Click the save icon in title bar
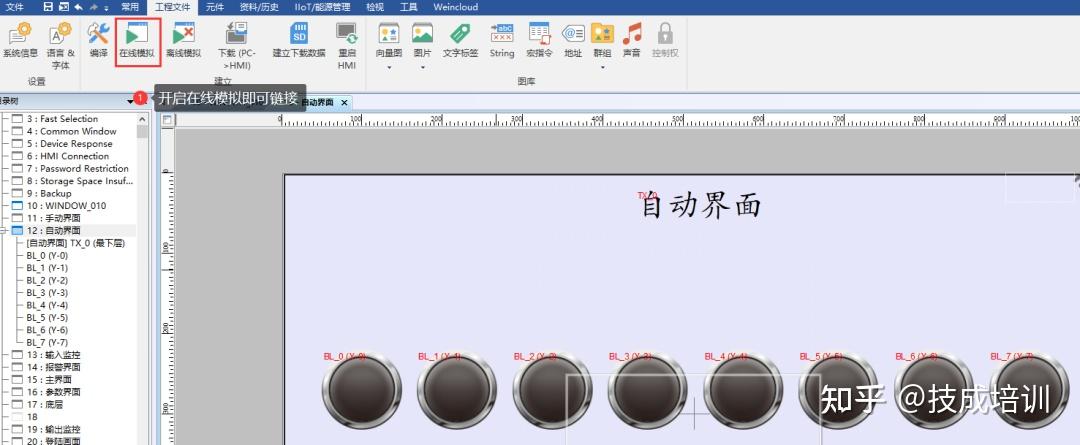This screenshot has width=1080, height=445. (48, 7)
